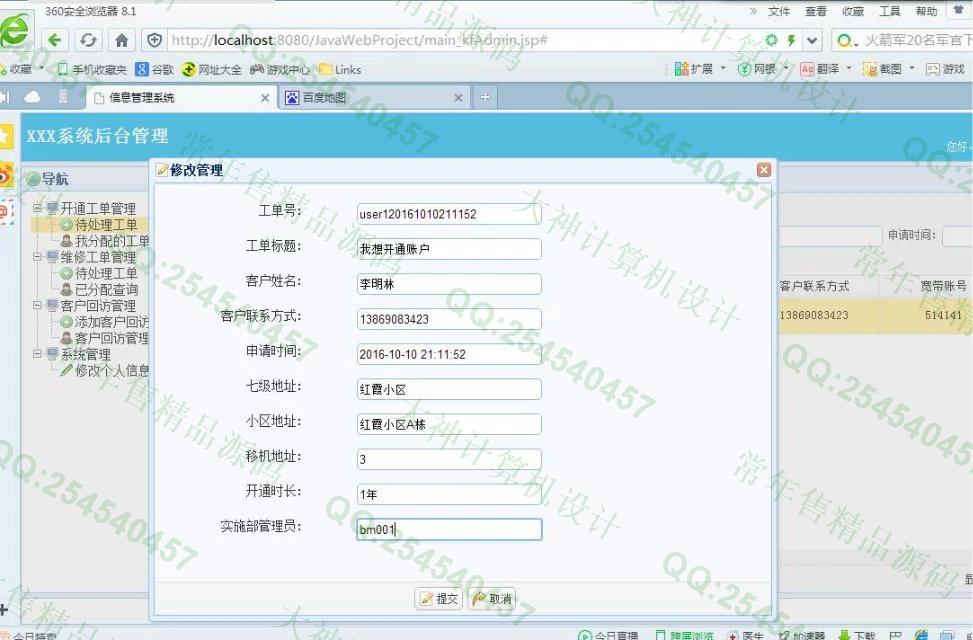Open the 收藏 menu in menu bar
Screen dimensions: 973x640
click(853, 11)
